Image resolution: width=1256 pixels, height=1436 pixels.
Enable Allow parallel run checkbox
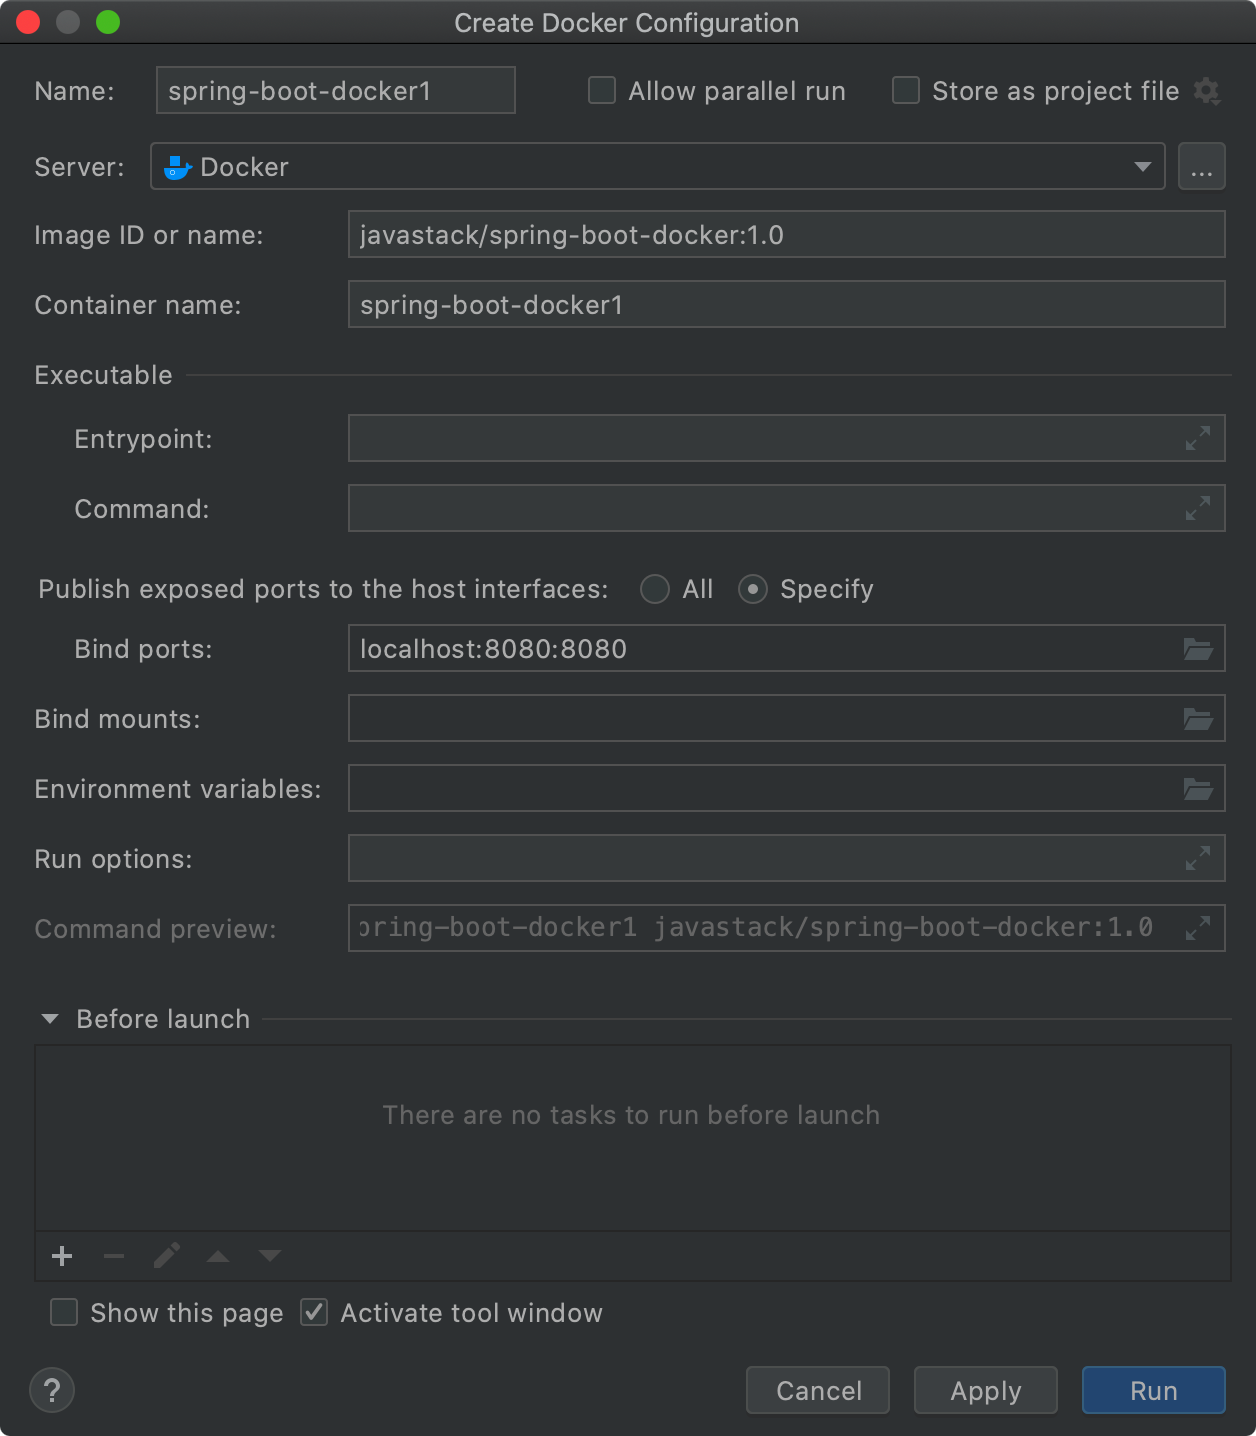pyautogui.click(x=602, y=91)
